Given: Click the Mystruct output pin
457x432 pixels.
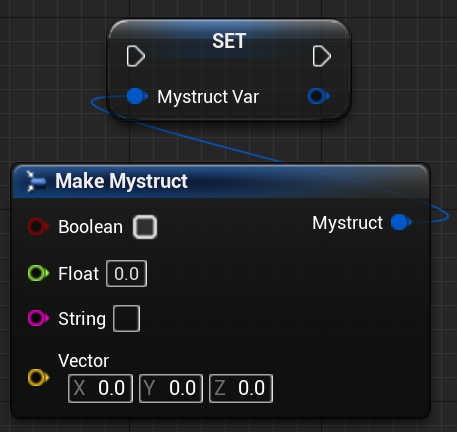Looking at the screenshot, I should [401, 222].
